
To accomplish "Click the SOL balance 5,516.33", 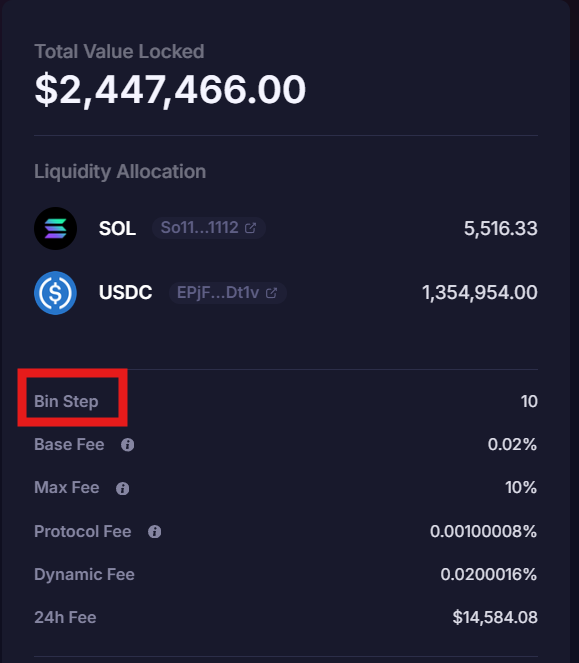I will pyautogui.click(x=501, y=228).
